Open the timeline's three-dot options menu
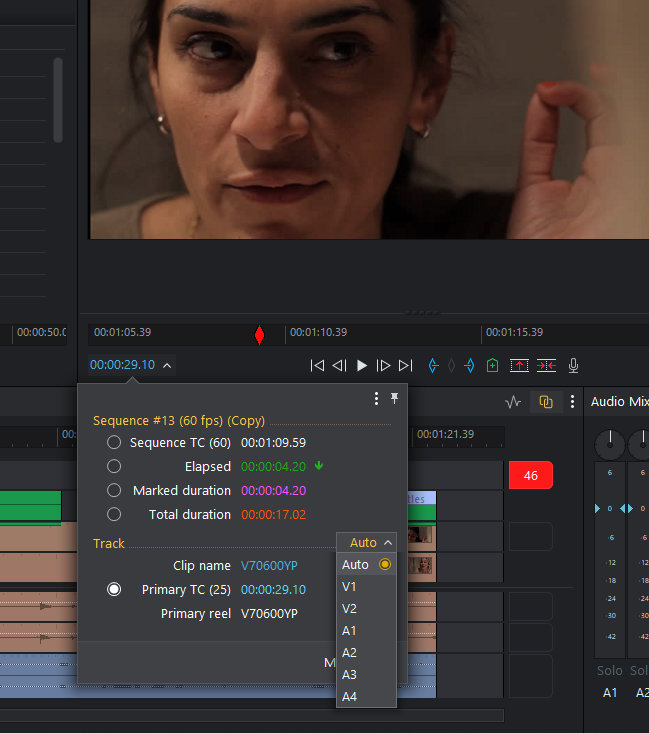This screenshot has height=734, width=649. click(x=572, y=402)
